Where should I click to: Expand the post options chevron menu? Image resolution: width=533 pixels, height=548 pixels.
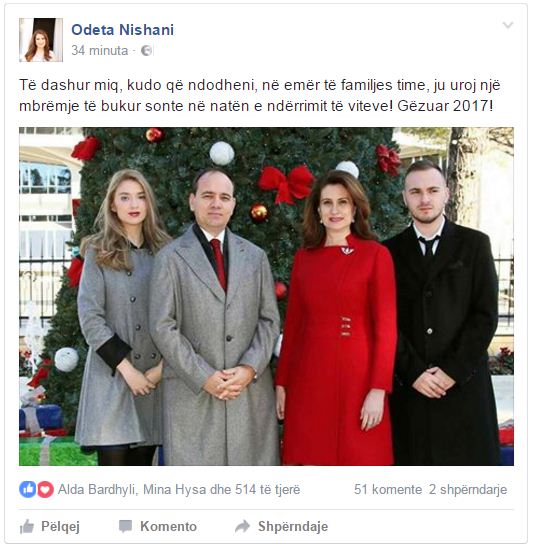coord(508,25)
